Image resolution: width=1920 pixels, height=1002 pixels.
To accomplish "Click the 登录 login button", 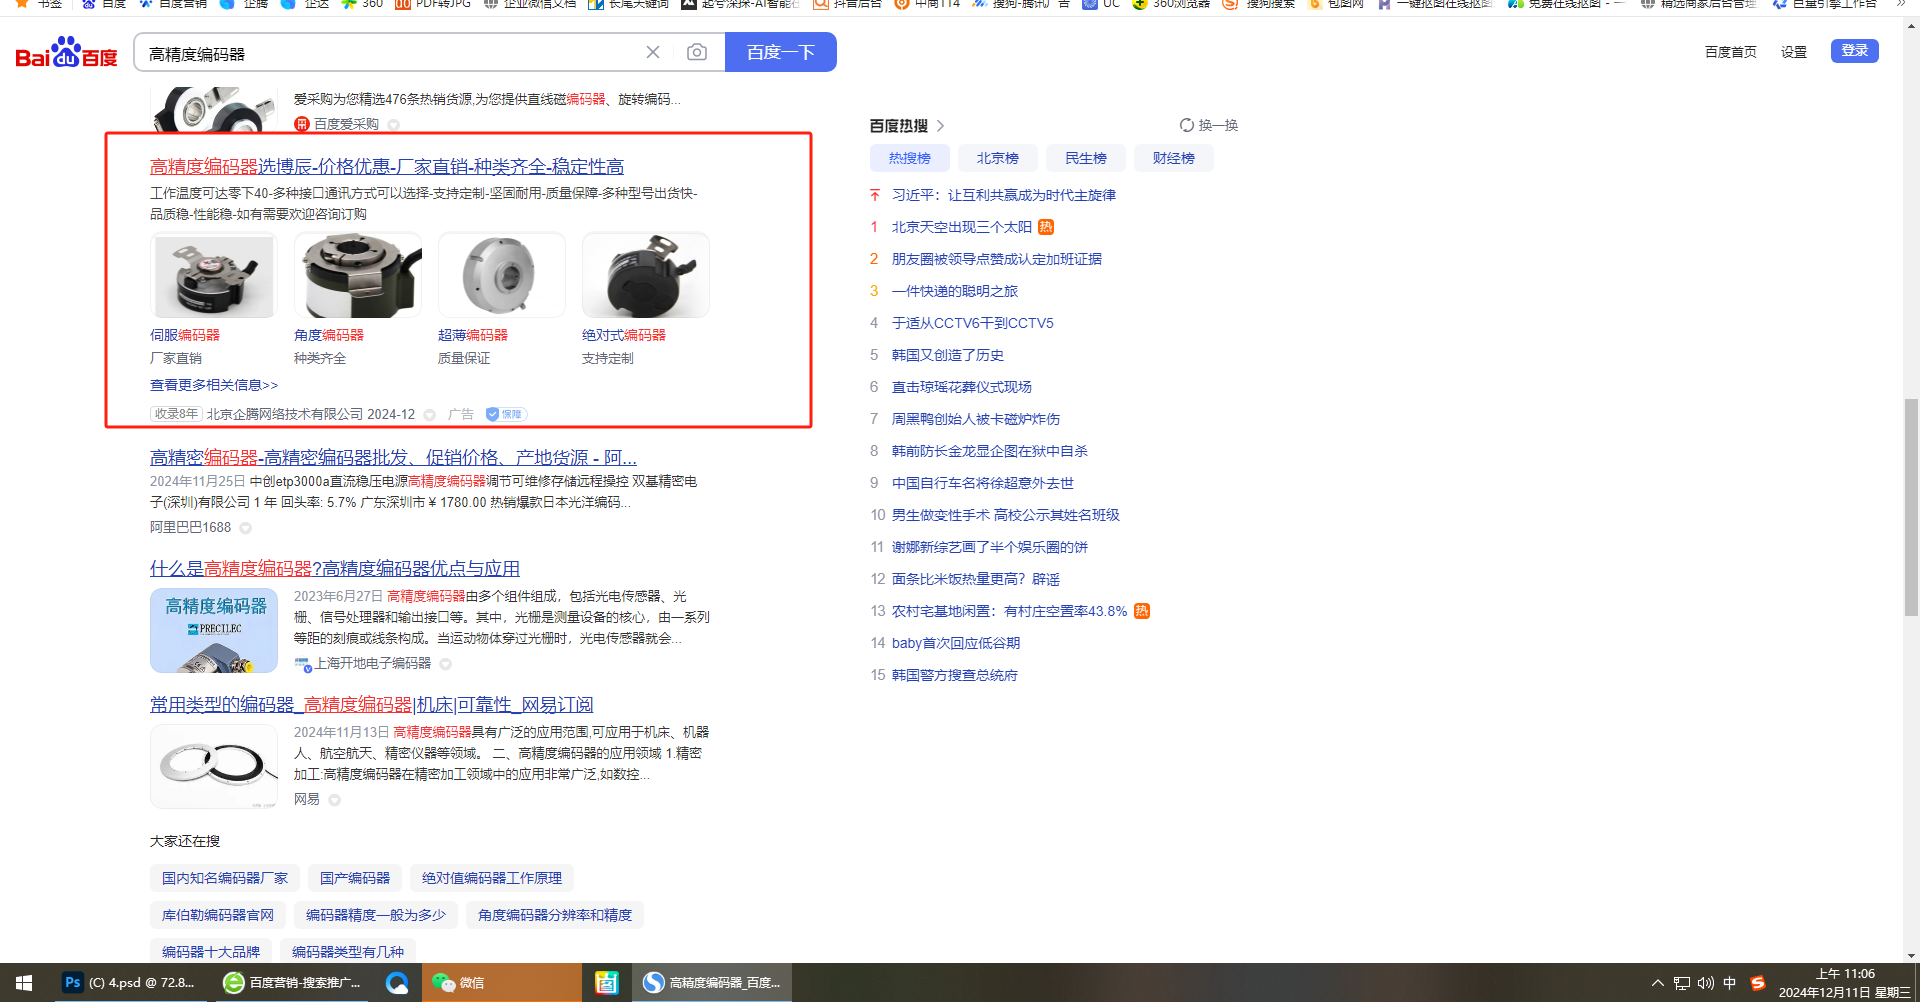I will point(1855,51).
